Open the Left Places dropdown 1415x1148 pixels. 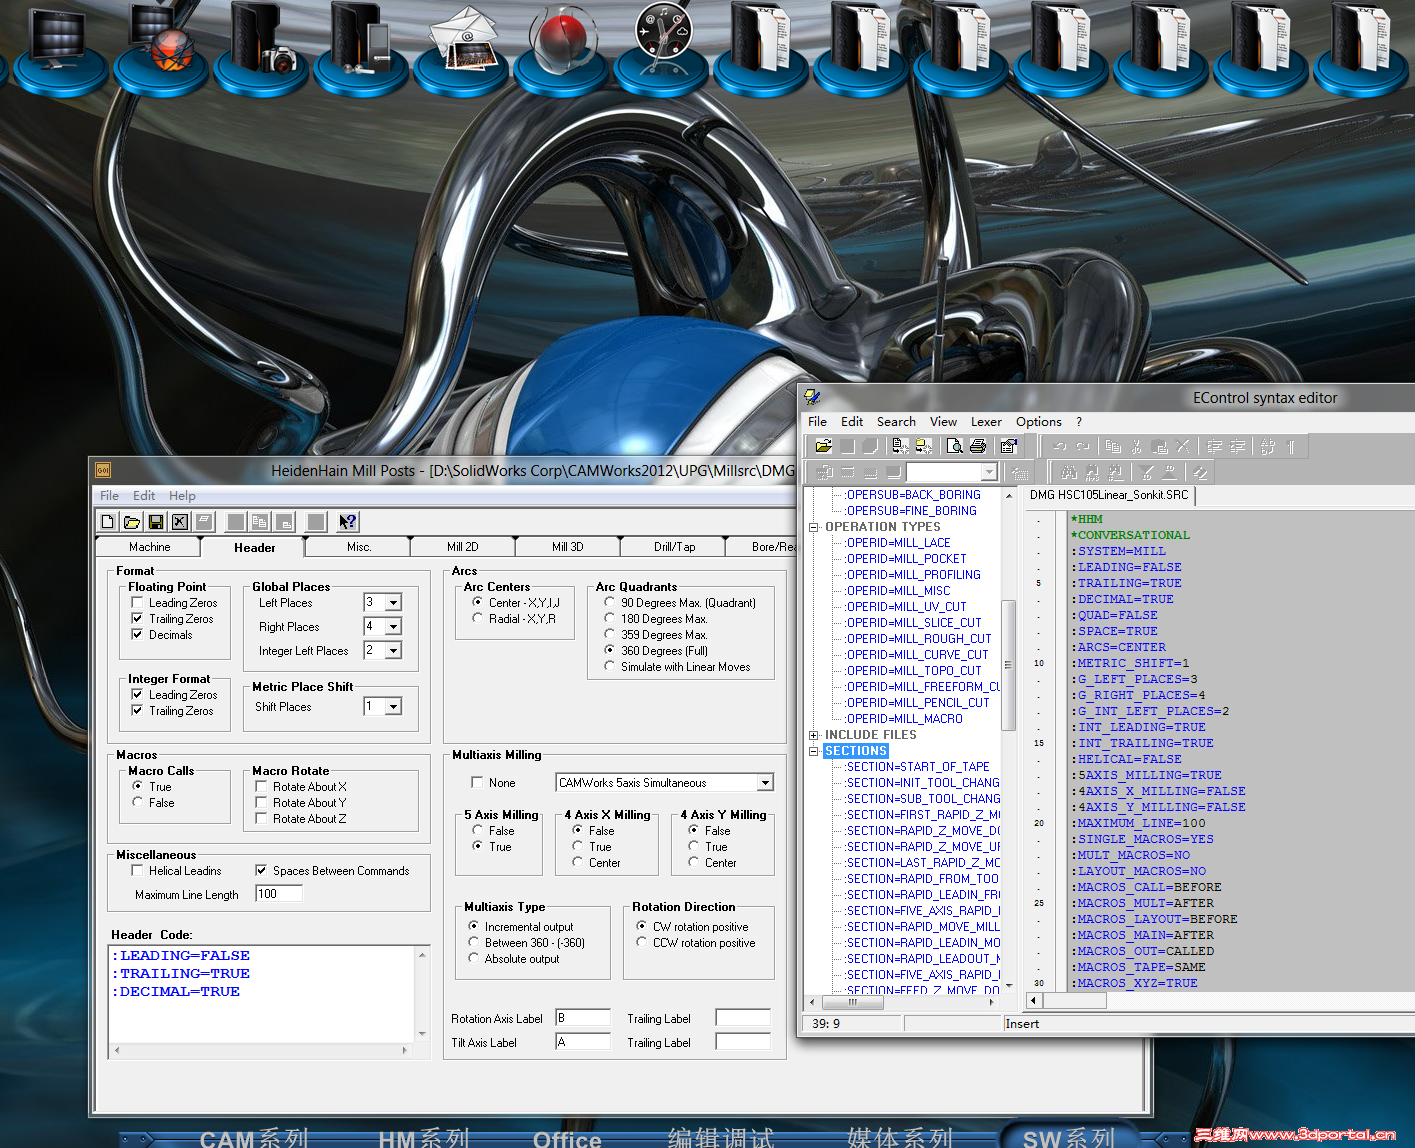[393, 602]
